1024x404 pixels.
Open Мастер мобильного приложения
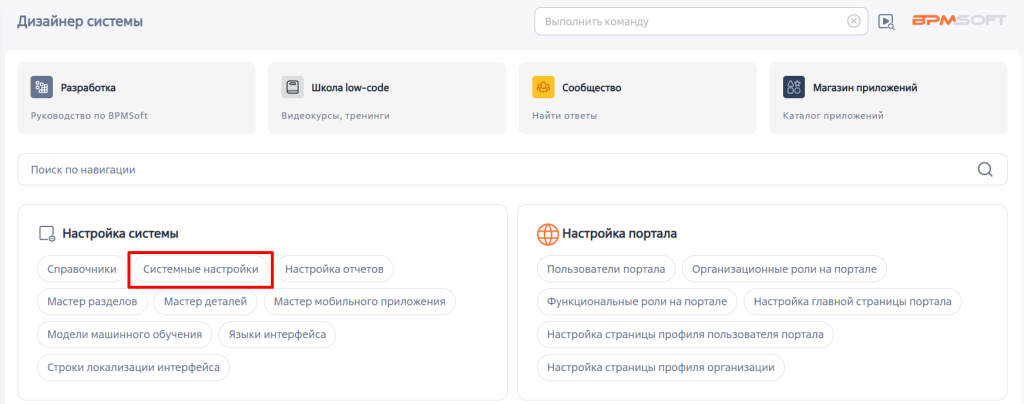pos(360,302)
